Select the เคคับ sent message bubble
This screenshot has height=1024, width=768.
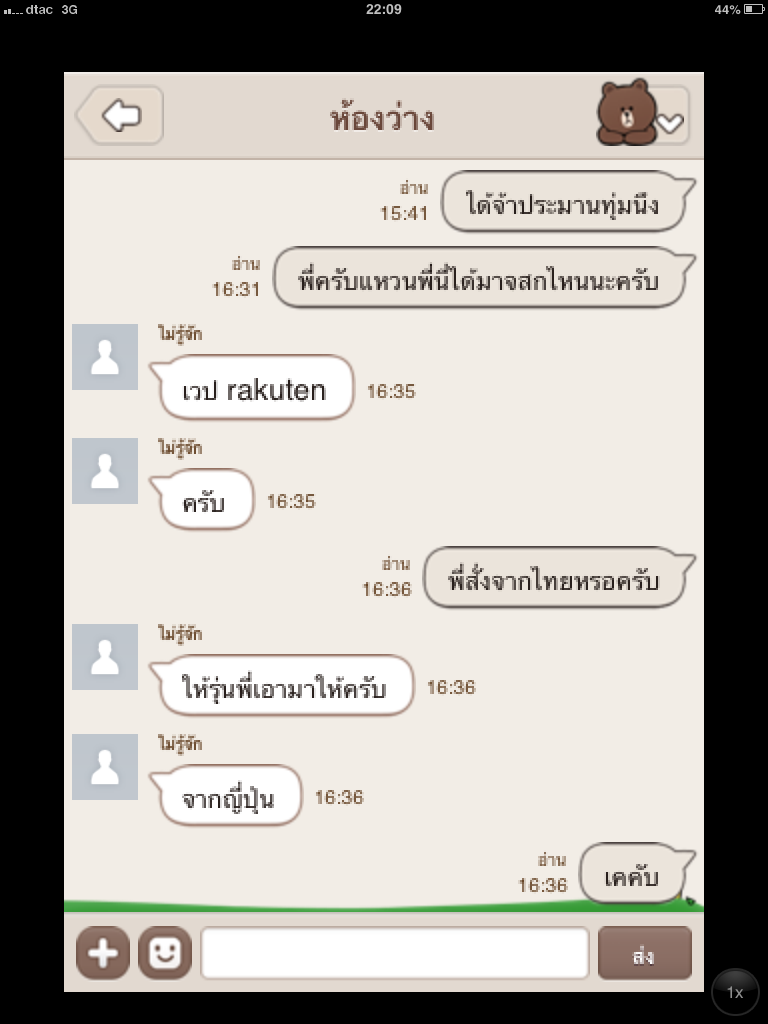pyautogui.click(x=637, y=873)
